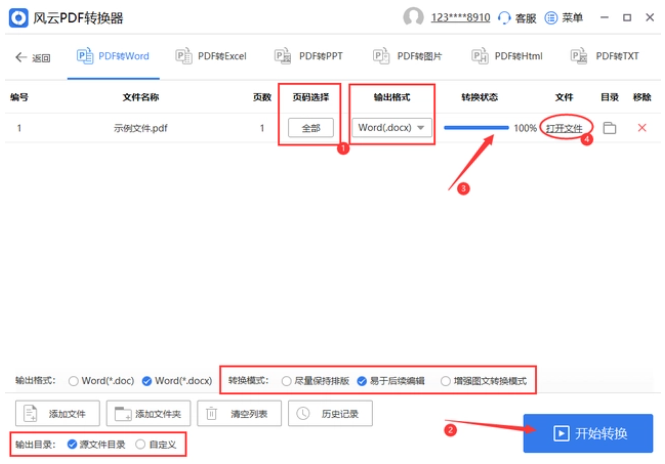
Task: Click the PDF转图片 tab icon
Action: 381,56
